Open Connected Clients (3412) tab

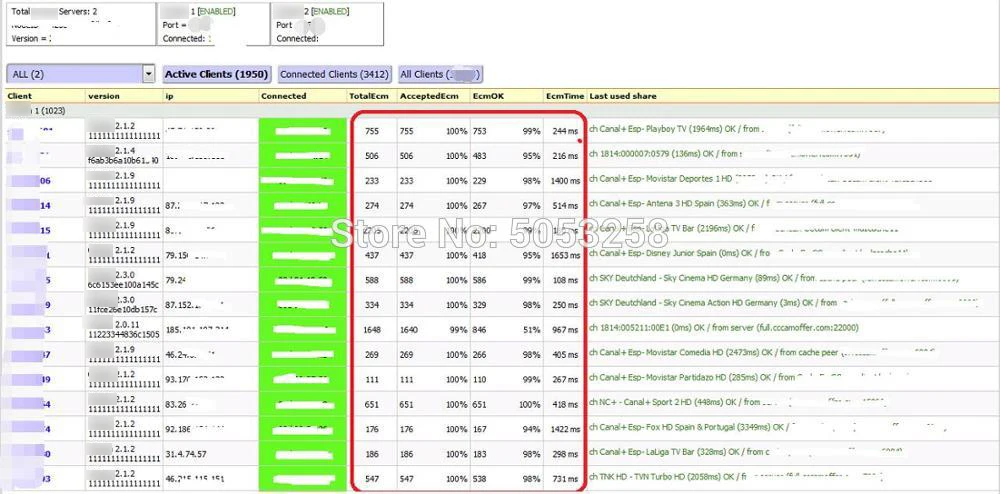point(334,74)
